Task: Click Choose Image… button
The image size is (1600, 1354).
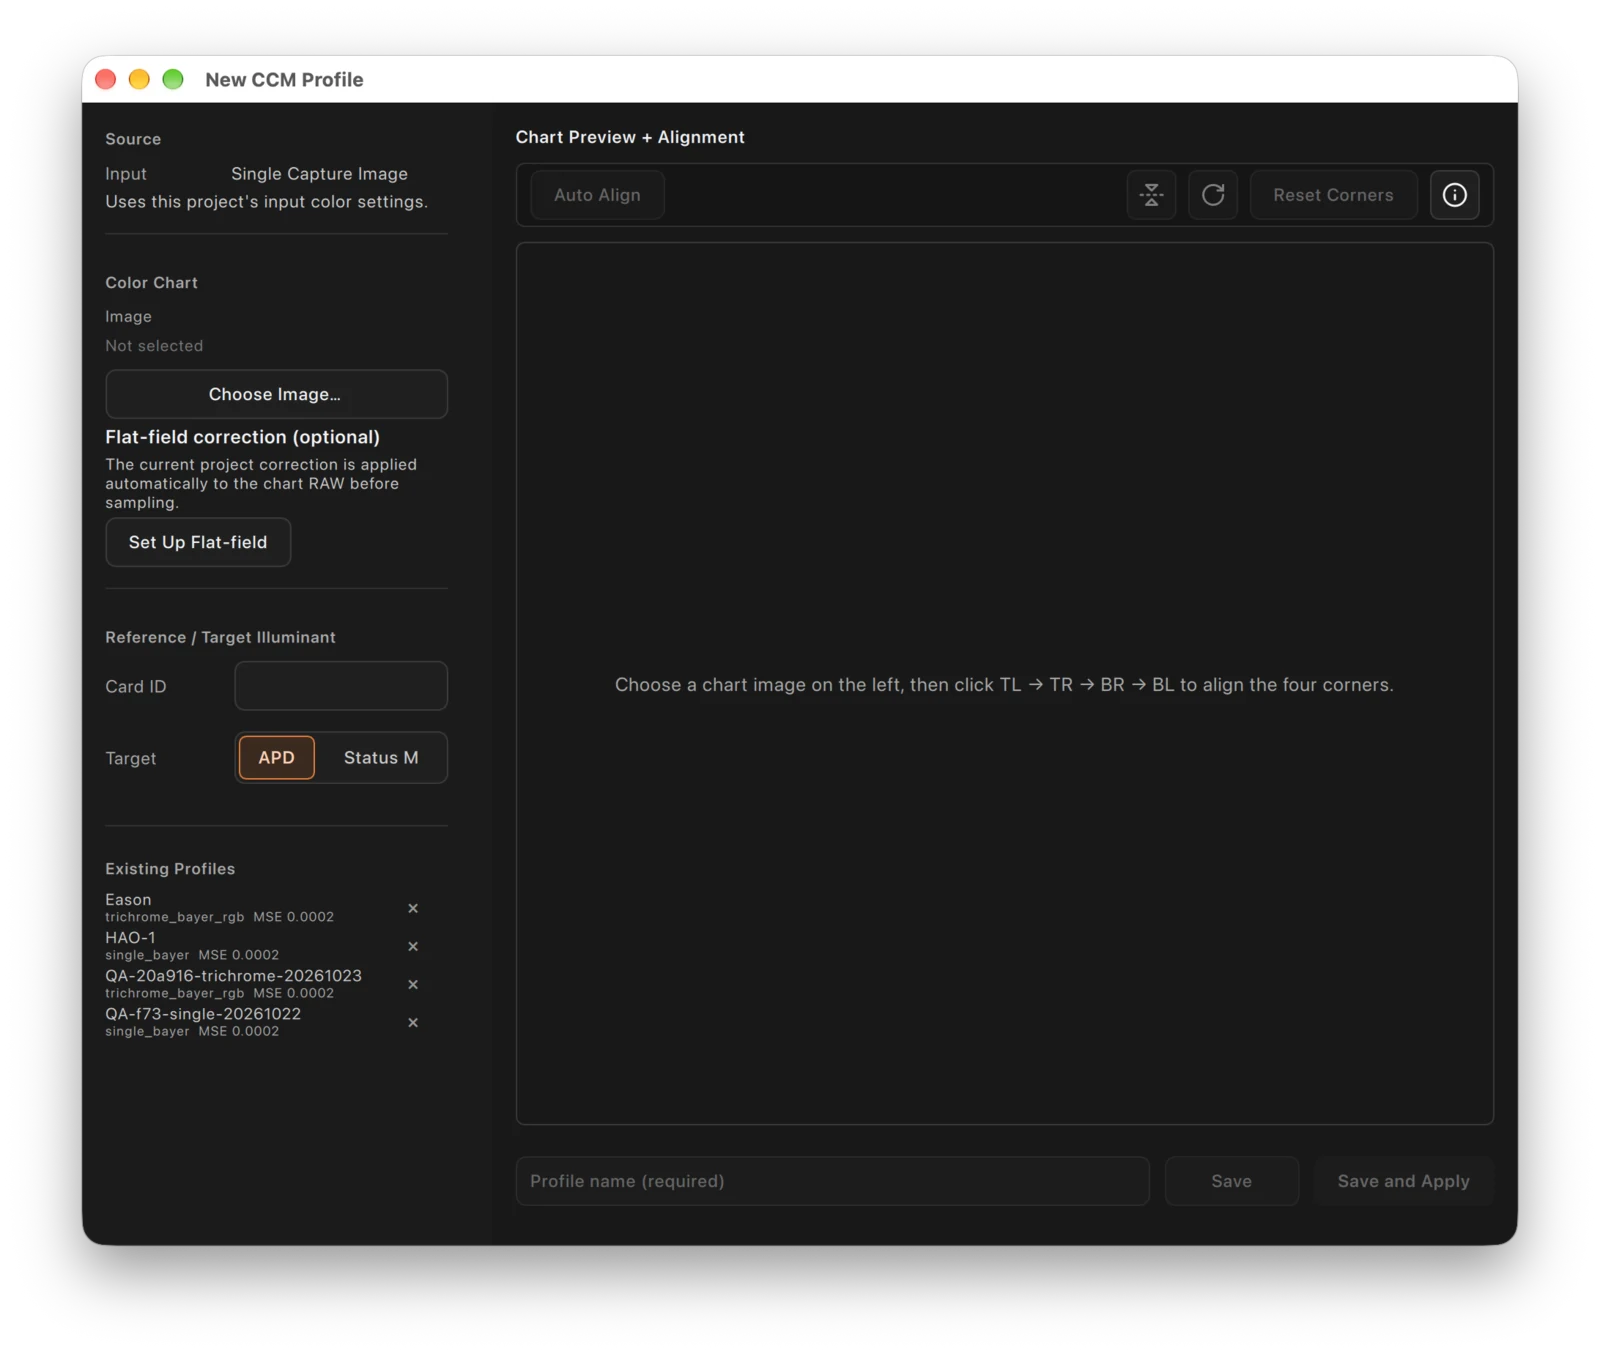Action: [276, 394]
